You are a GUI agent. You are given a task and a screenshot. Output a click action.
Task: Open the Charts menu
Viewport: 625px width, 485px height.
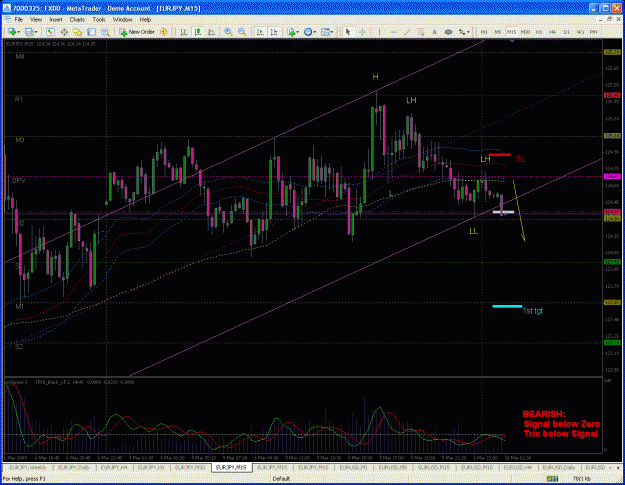click(77, 20)
